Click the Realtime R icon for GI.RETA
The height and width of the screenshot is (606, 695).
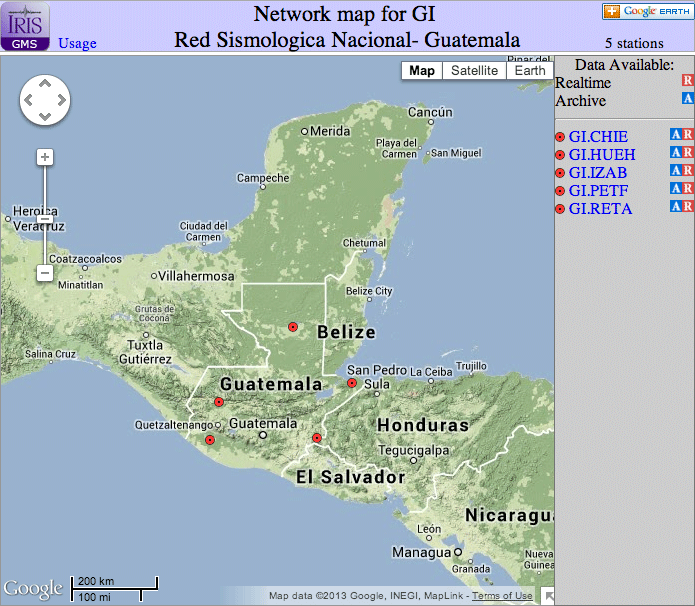pos(687,206)
